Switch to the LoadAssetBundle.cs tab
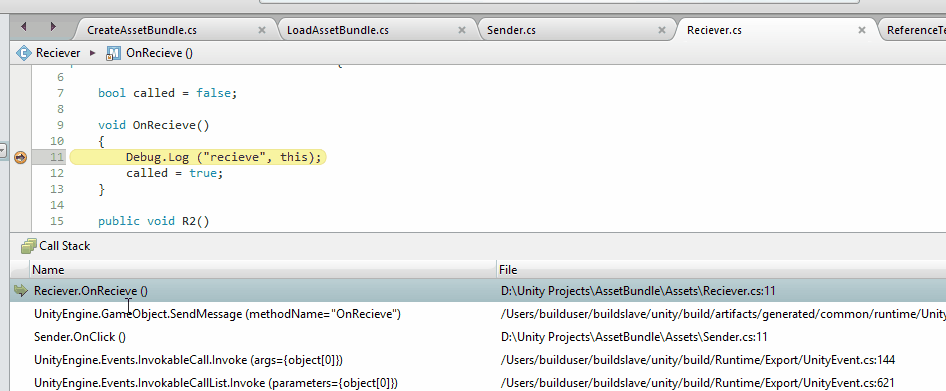 coord(337,30)
